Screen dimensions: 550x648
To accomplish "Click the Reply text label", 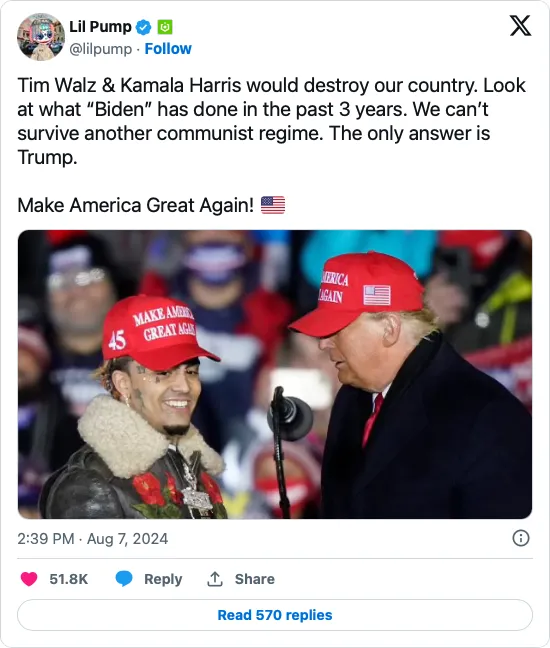I will point(163,579).
